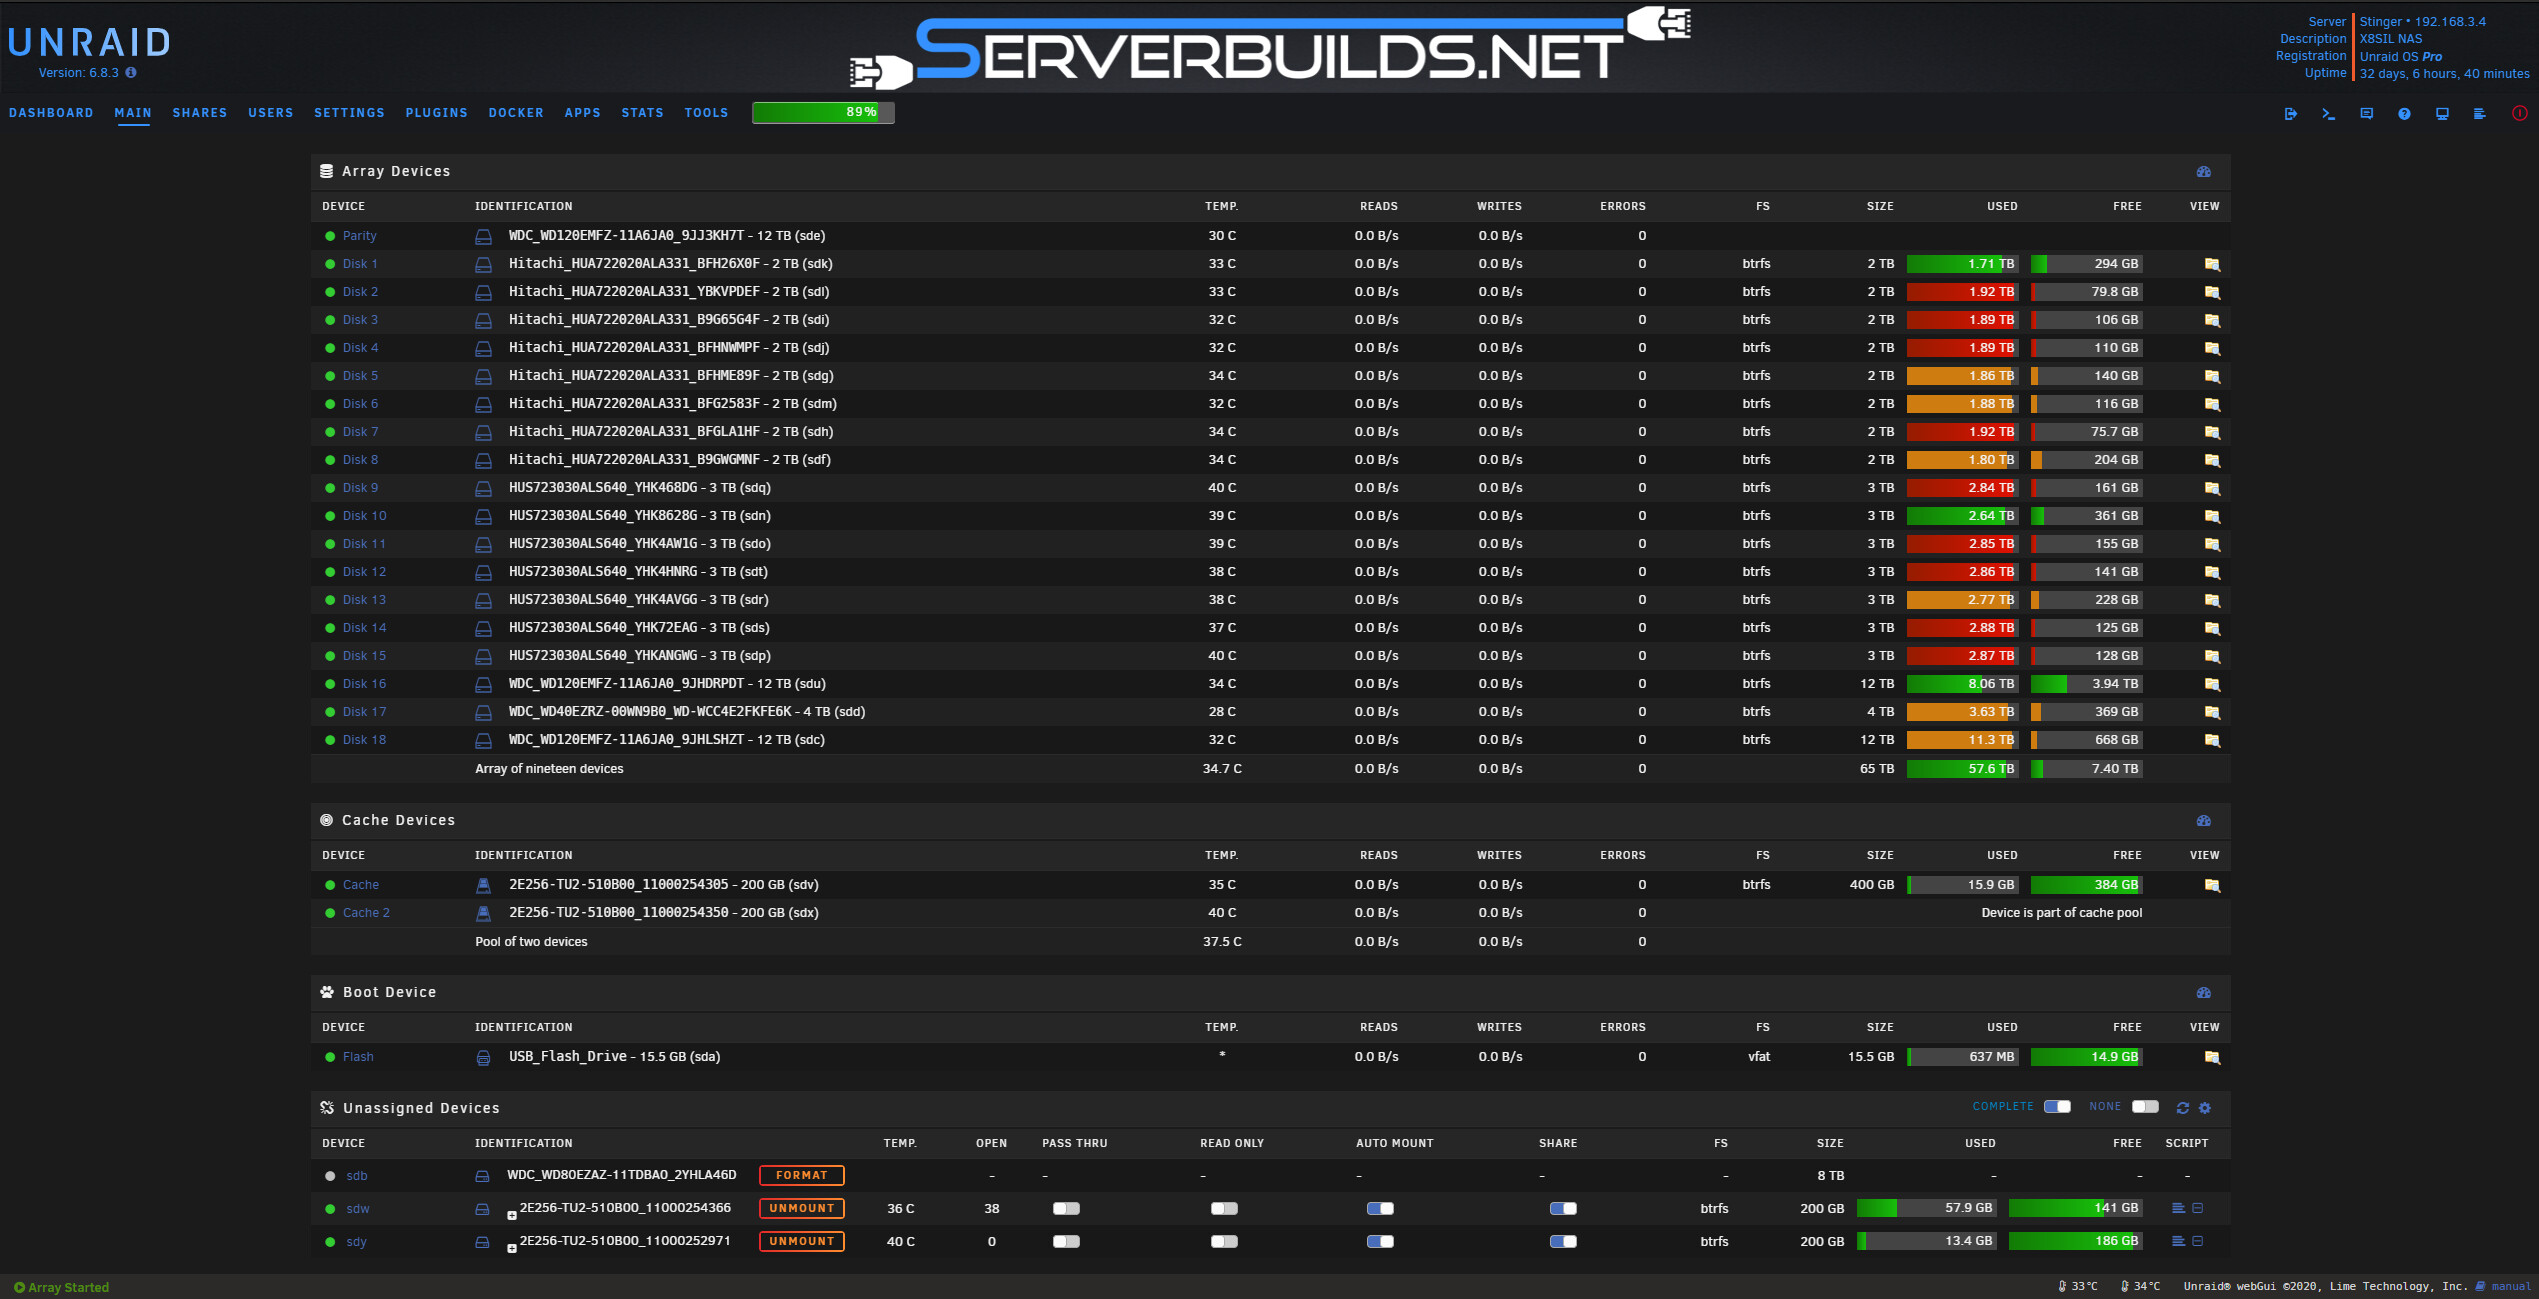Screen dimensions: 2539x1299
Task: Toggle the Help question mark icon
Action: tap(2405, 114)
